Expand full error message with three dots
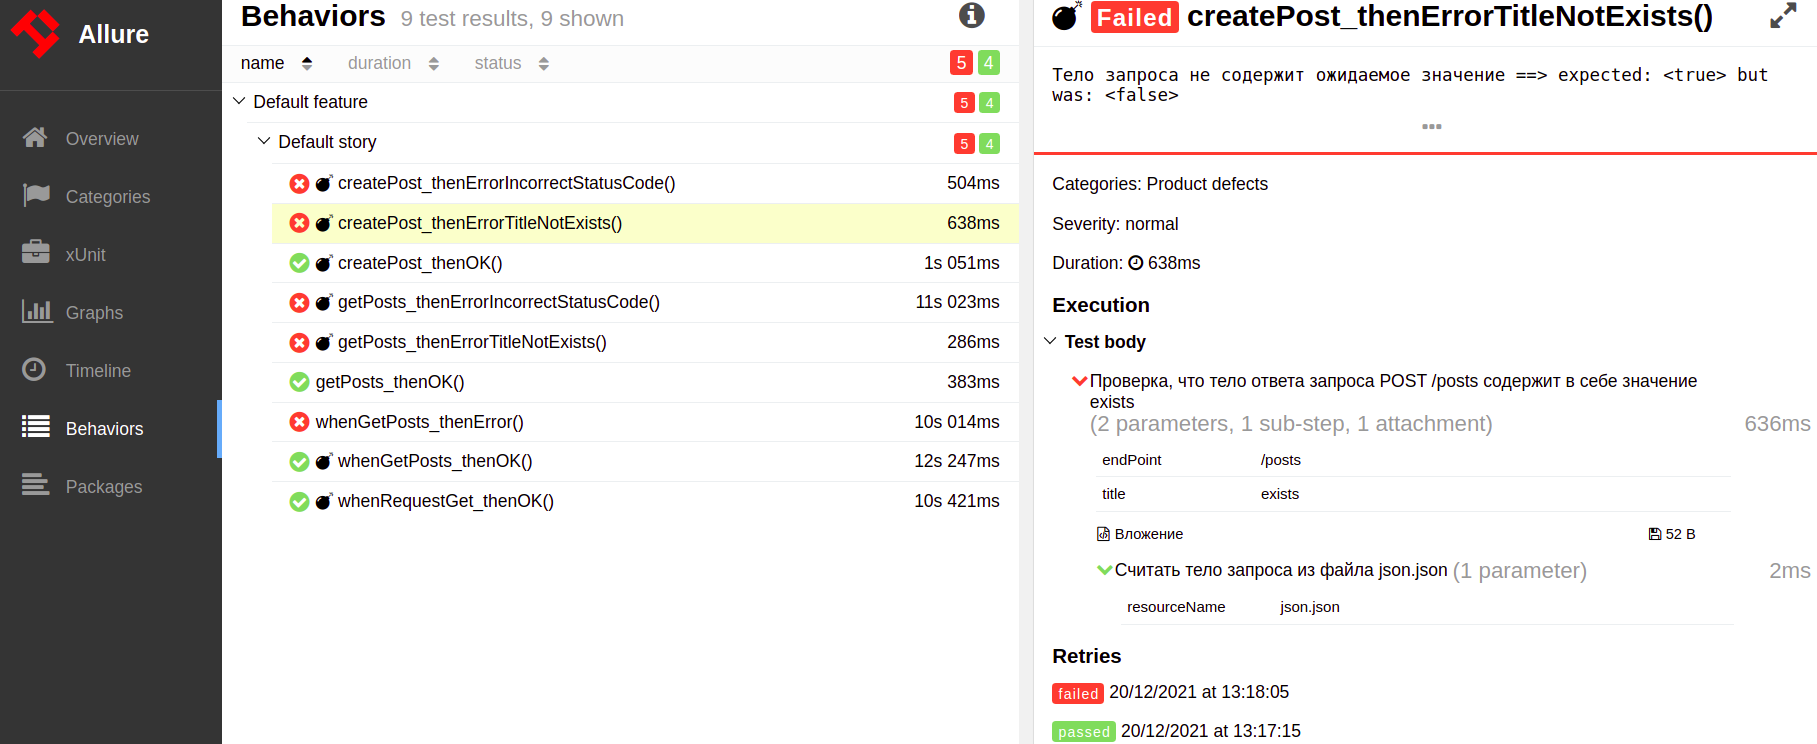 tap(1431, 127)
